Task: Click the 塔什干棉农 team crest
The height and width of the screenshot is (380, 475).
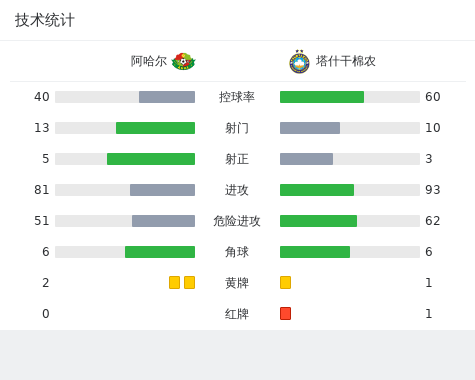Action: (x=299, y=61)
